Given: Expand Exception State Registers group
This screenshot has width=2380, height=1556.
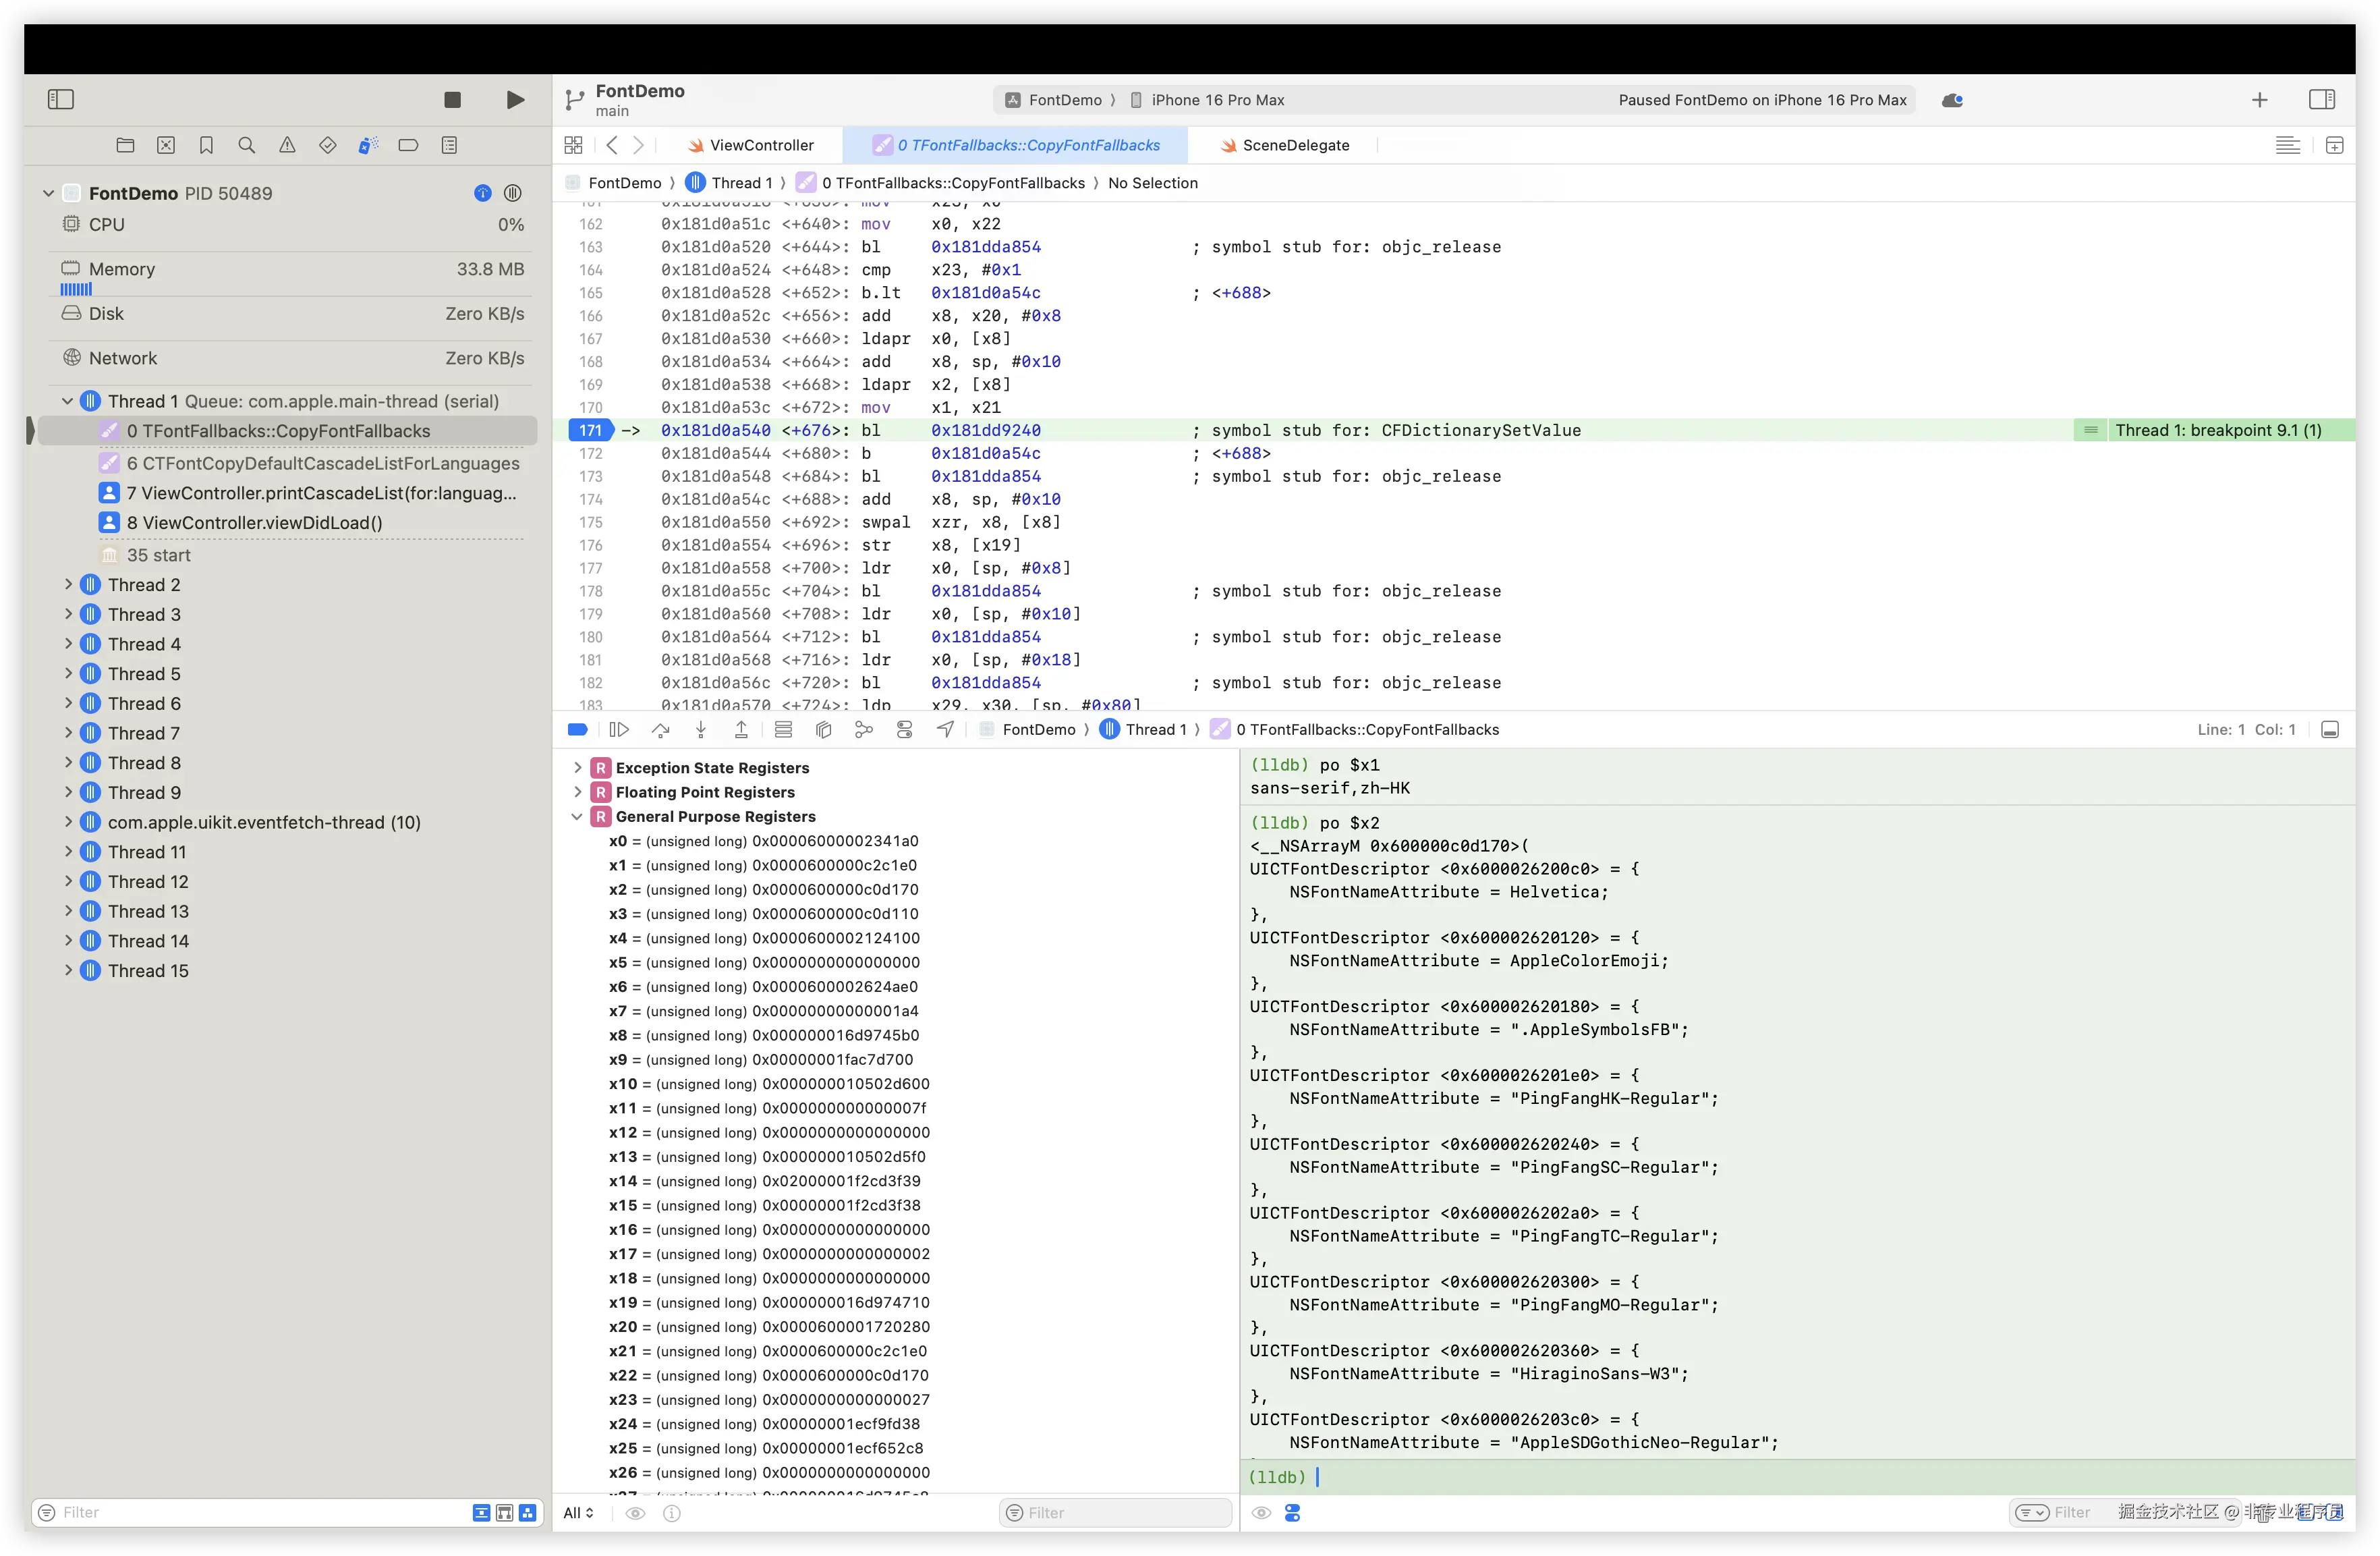Looking at the screenshot, I should pos(577,768).
